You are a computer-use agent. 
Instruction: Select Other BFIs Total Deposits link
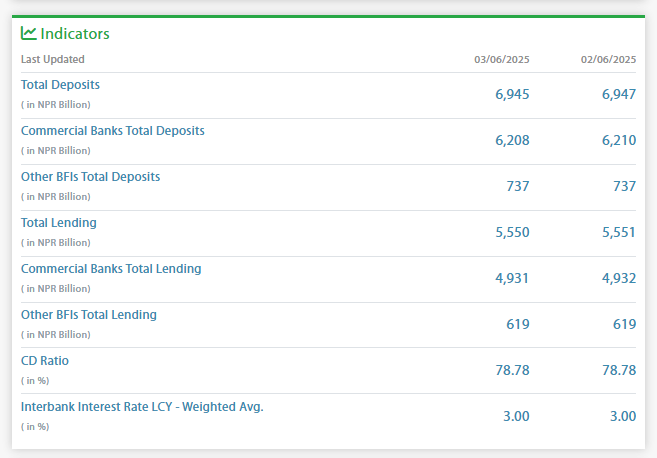click(x=90, y=177)
